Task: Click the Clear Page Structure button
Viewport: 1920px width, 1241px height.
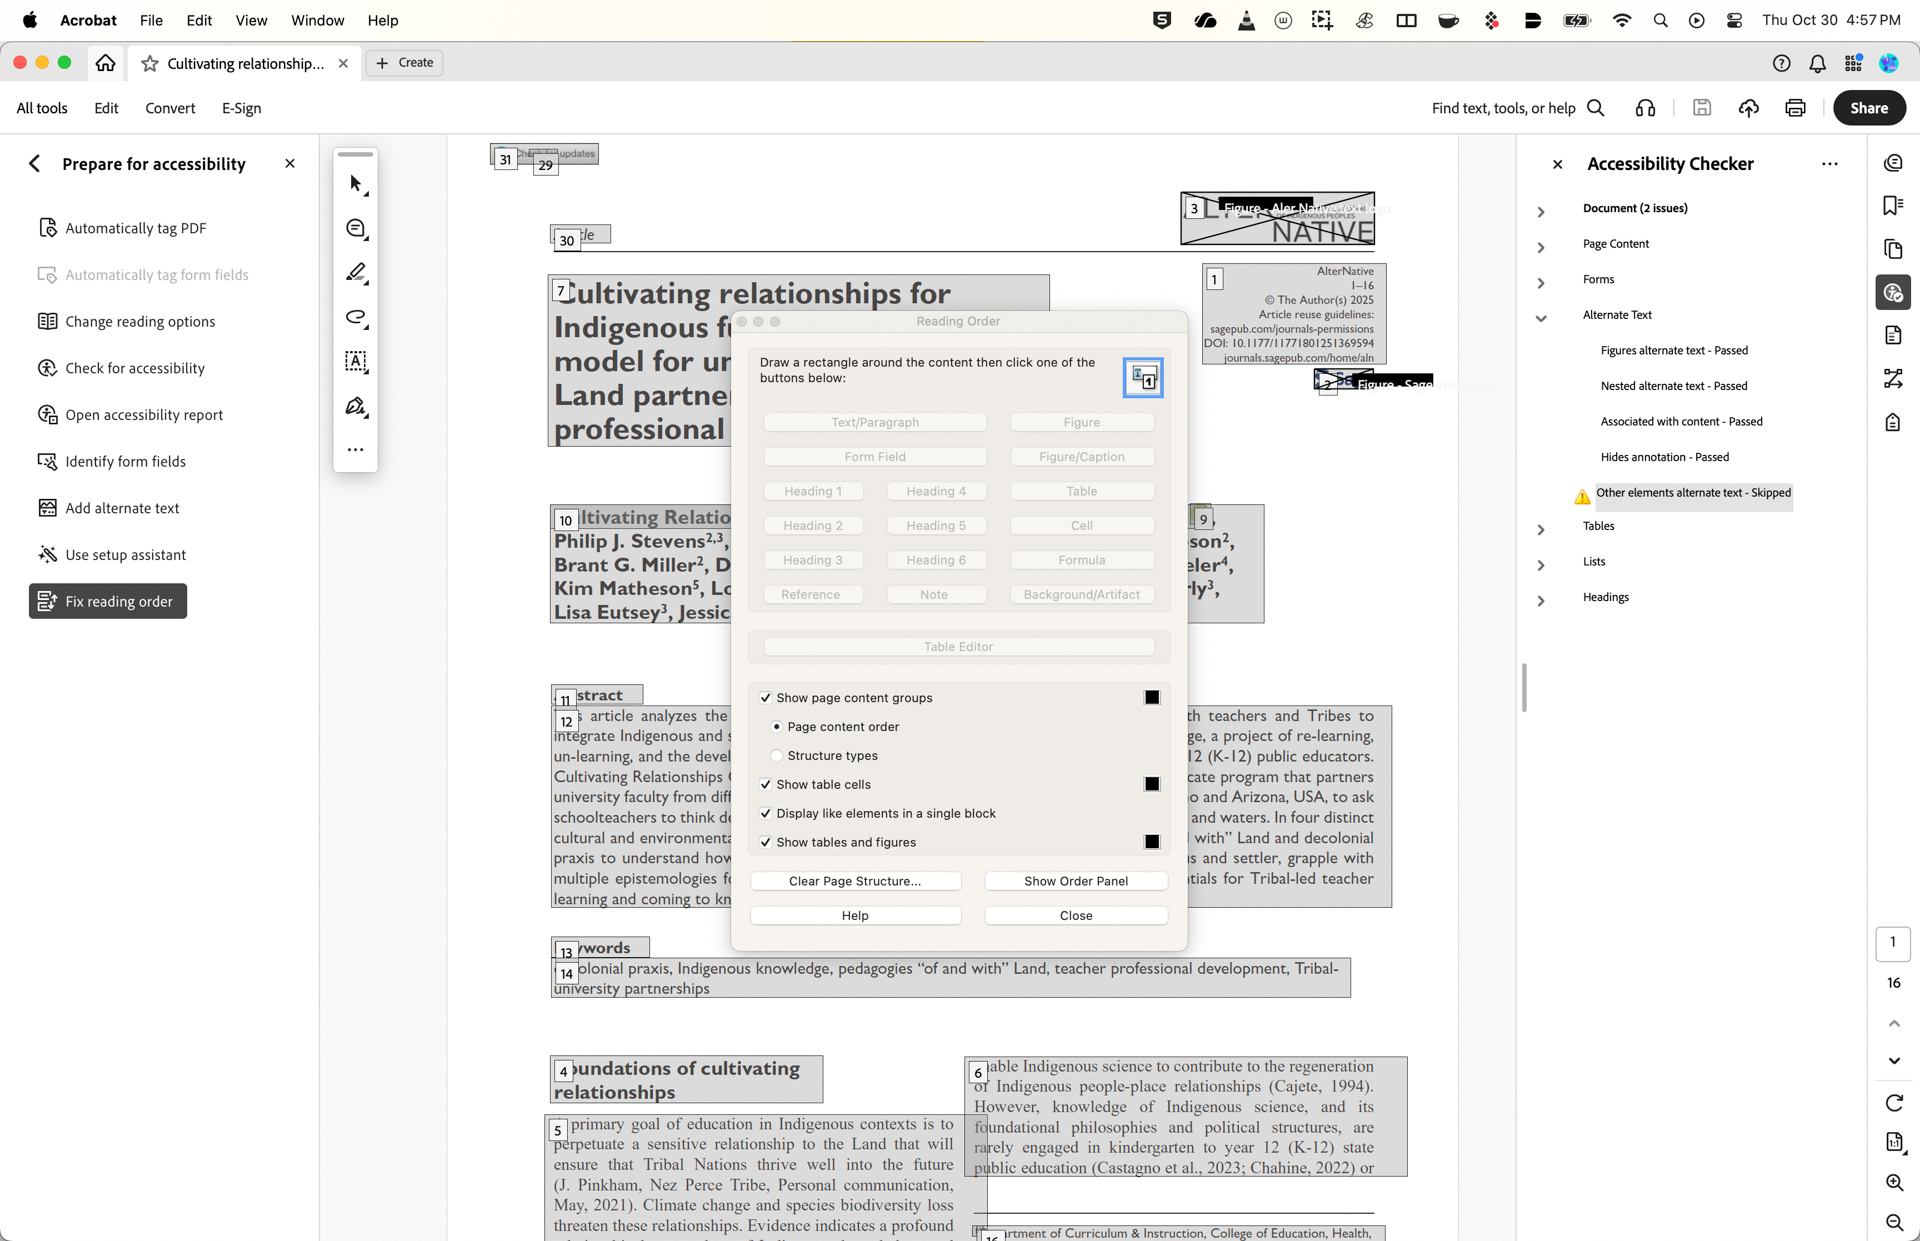Action: click(x=855, y=881)
